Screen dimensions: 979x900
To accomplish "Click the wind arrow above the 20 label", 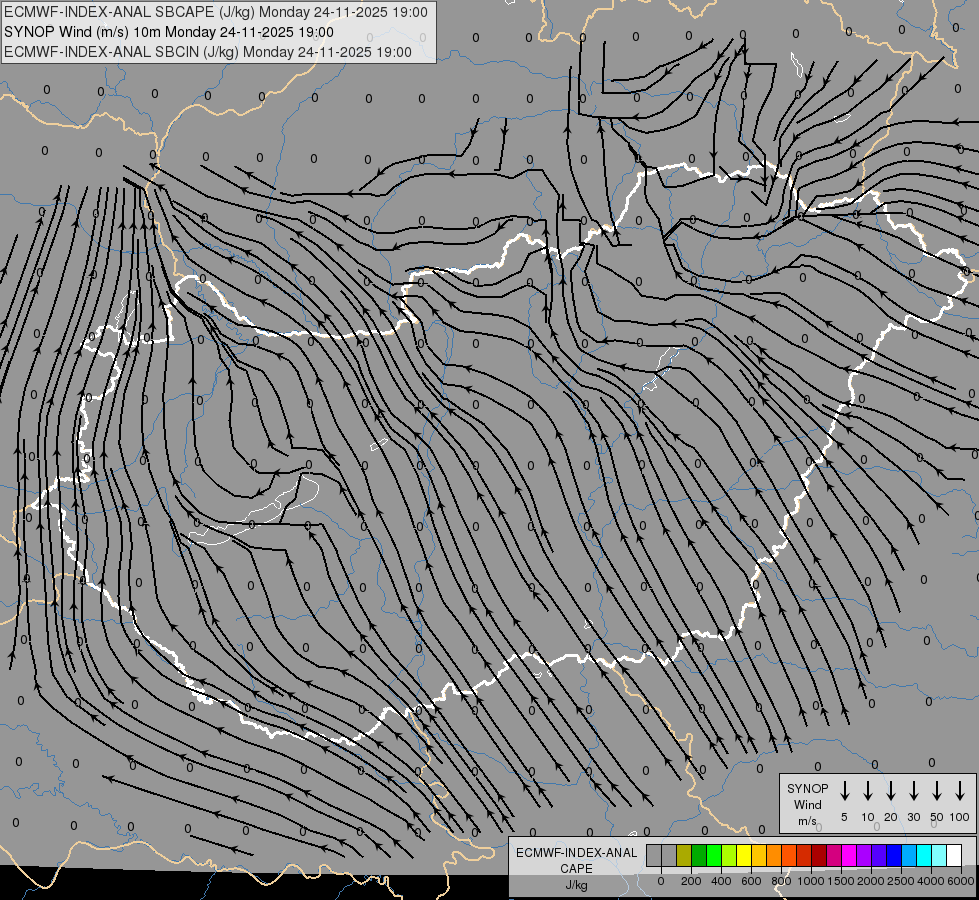I will click(x=890, y=790).
